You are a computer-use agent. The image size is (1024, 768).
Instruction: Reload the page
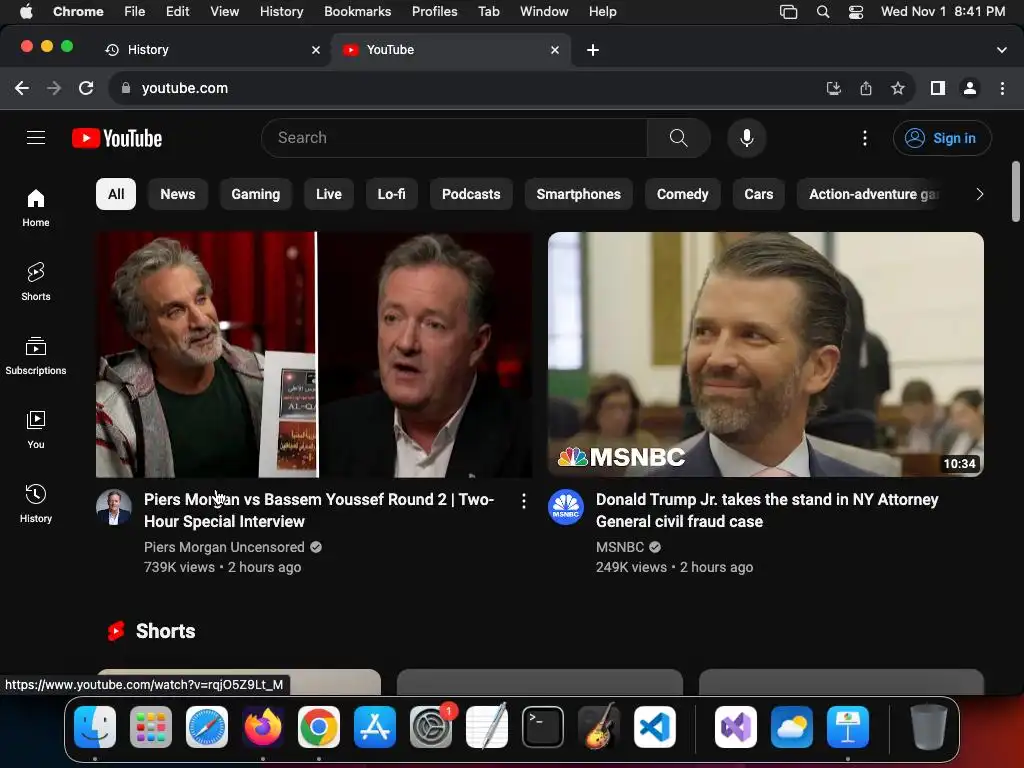point(86,88)
